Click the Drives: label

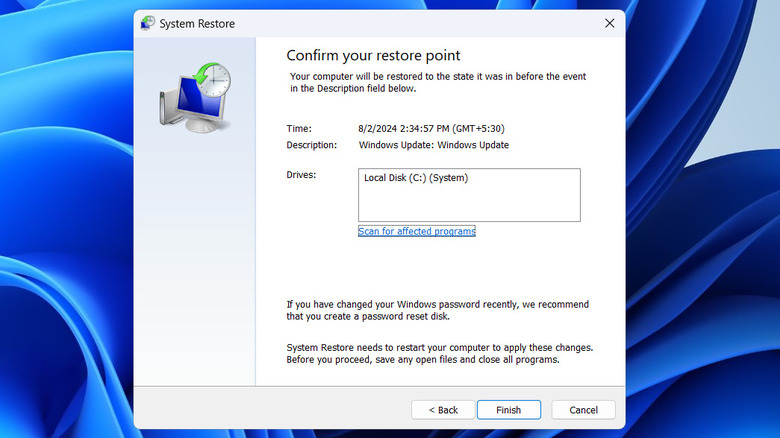tap(301, 175)
